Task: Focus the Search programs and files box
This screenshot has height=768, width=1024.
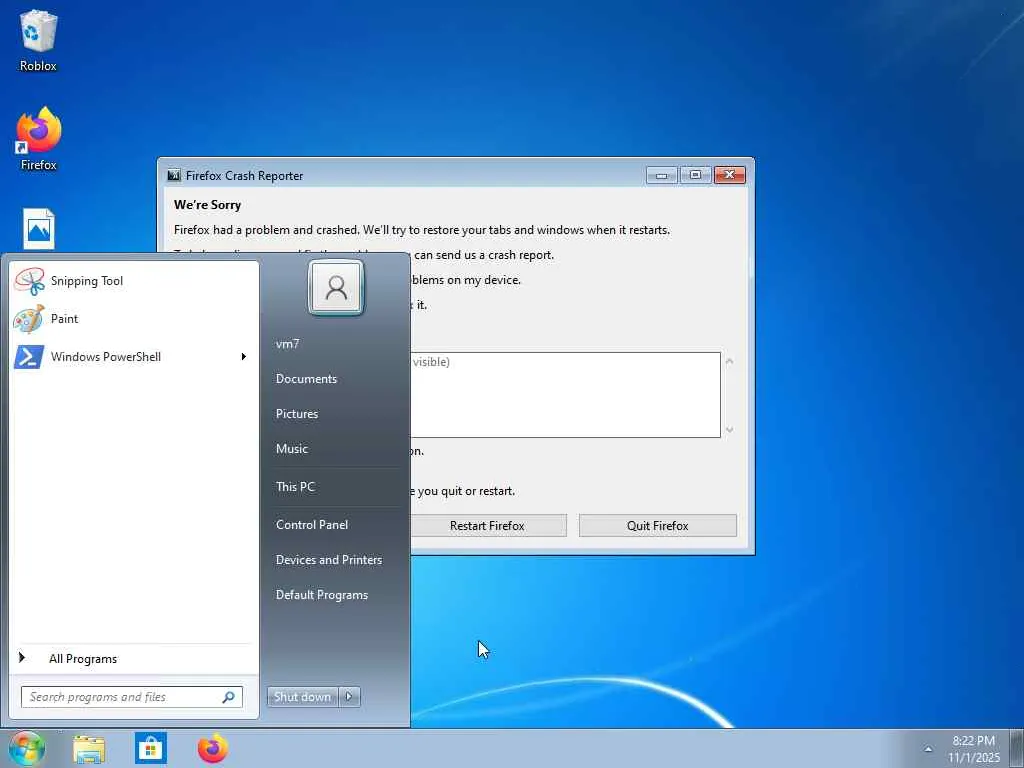Action: [x=132, y=697]
